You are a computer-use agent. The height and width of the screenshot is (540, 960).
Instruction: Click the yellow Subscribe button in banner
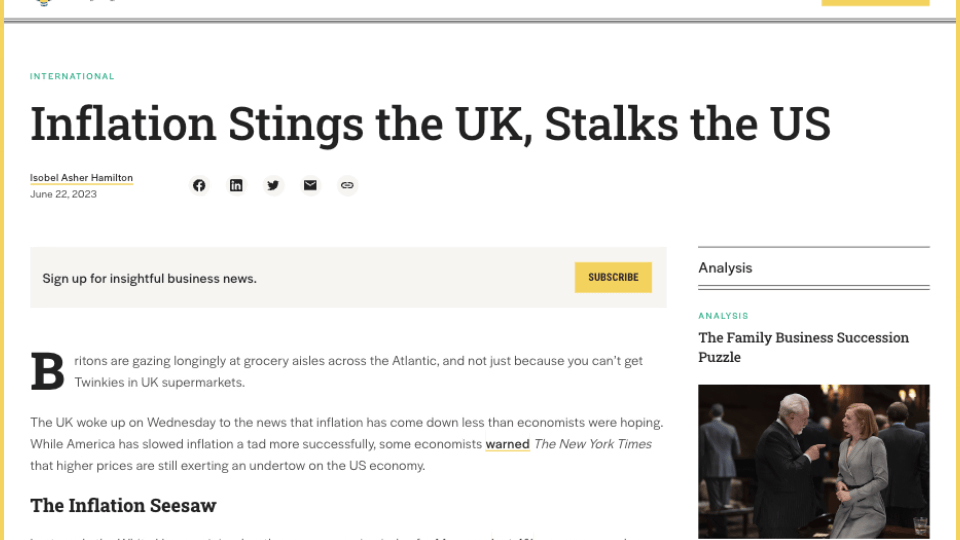pyautogui.click(x=613, y=277)
